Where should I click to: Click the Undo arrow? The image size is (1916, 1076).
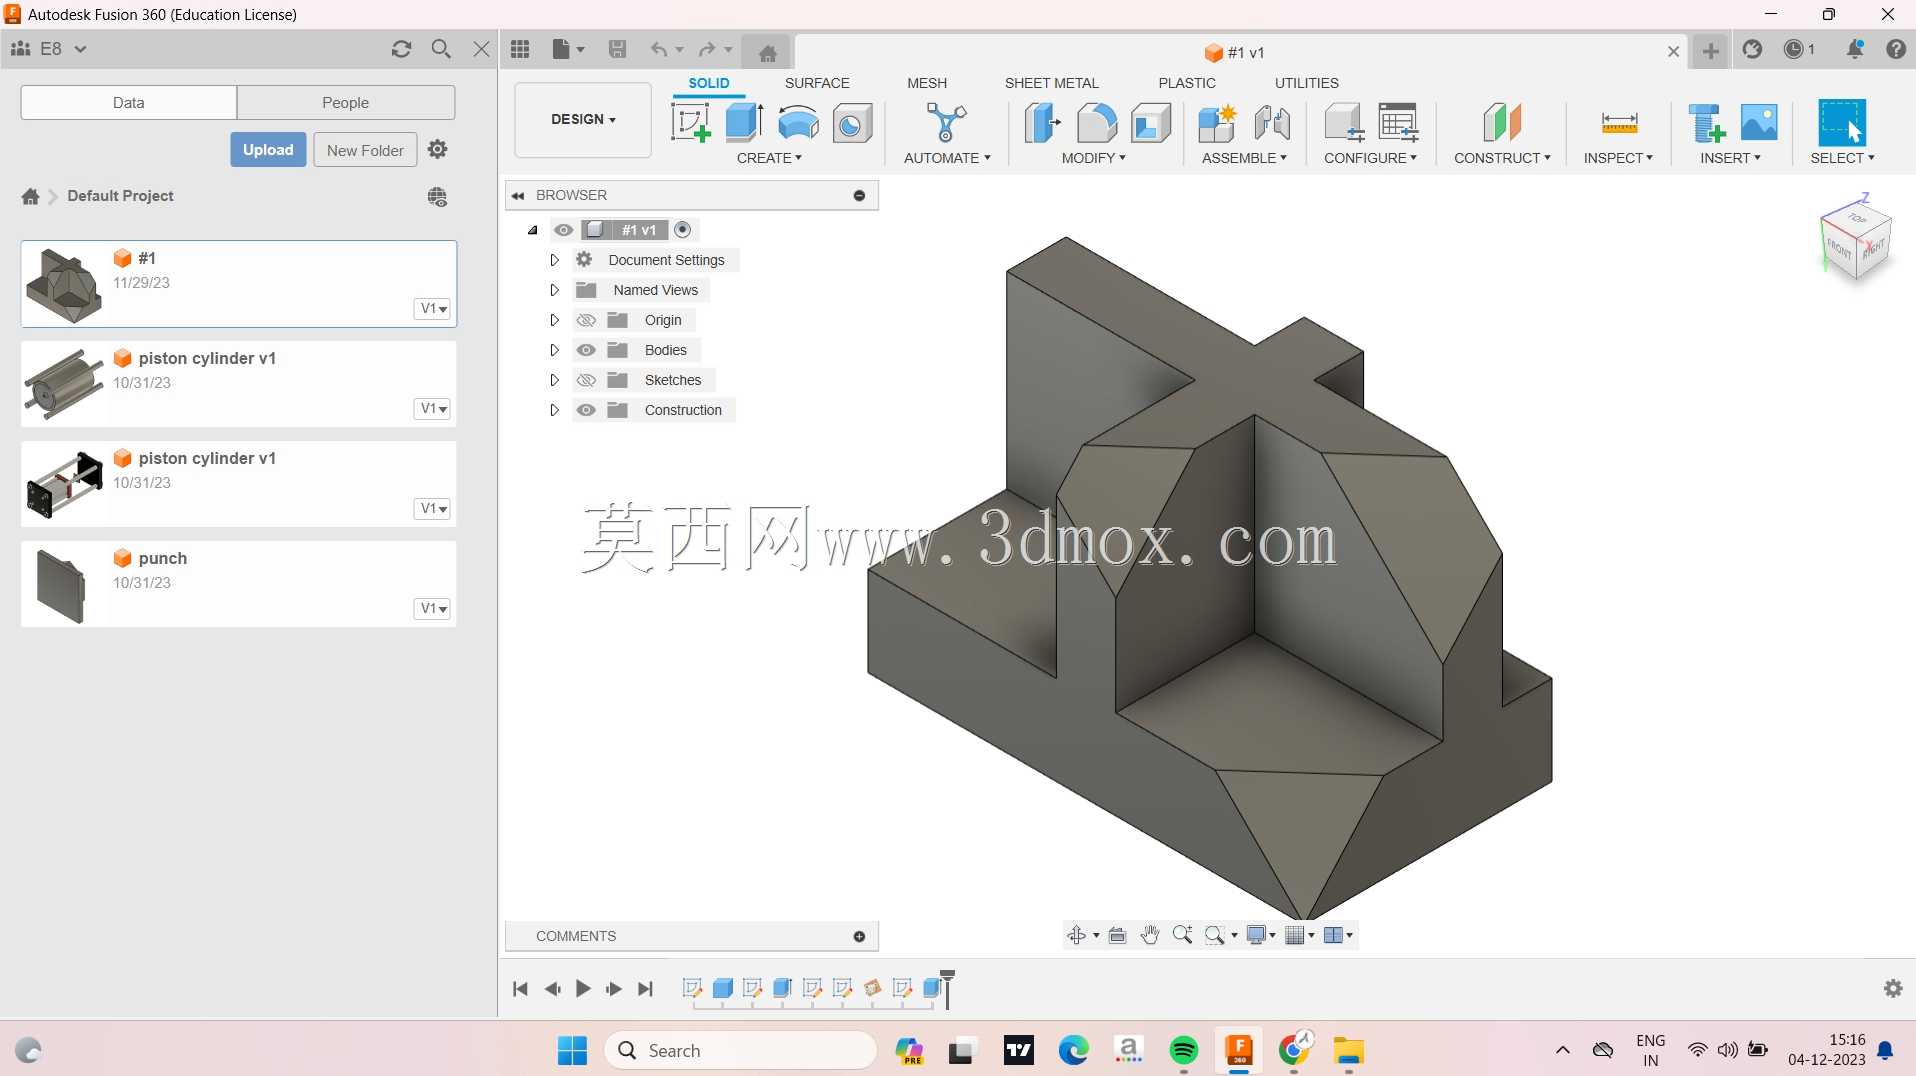tap(659, 49)
